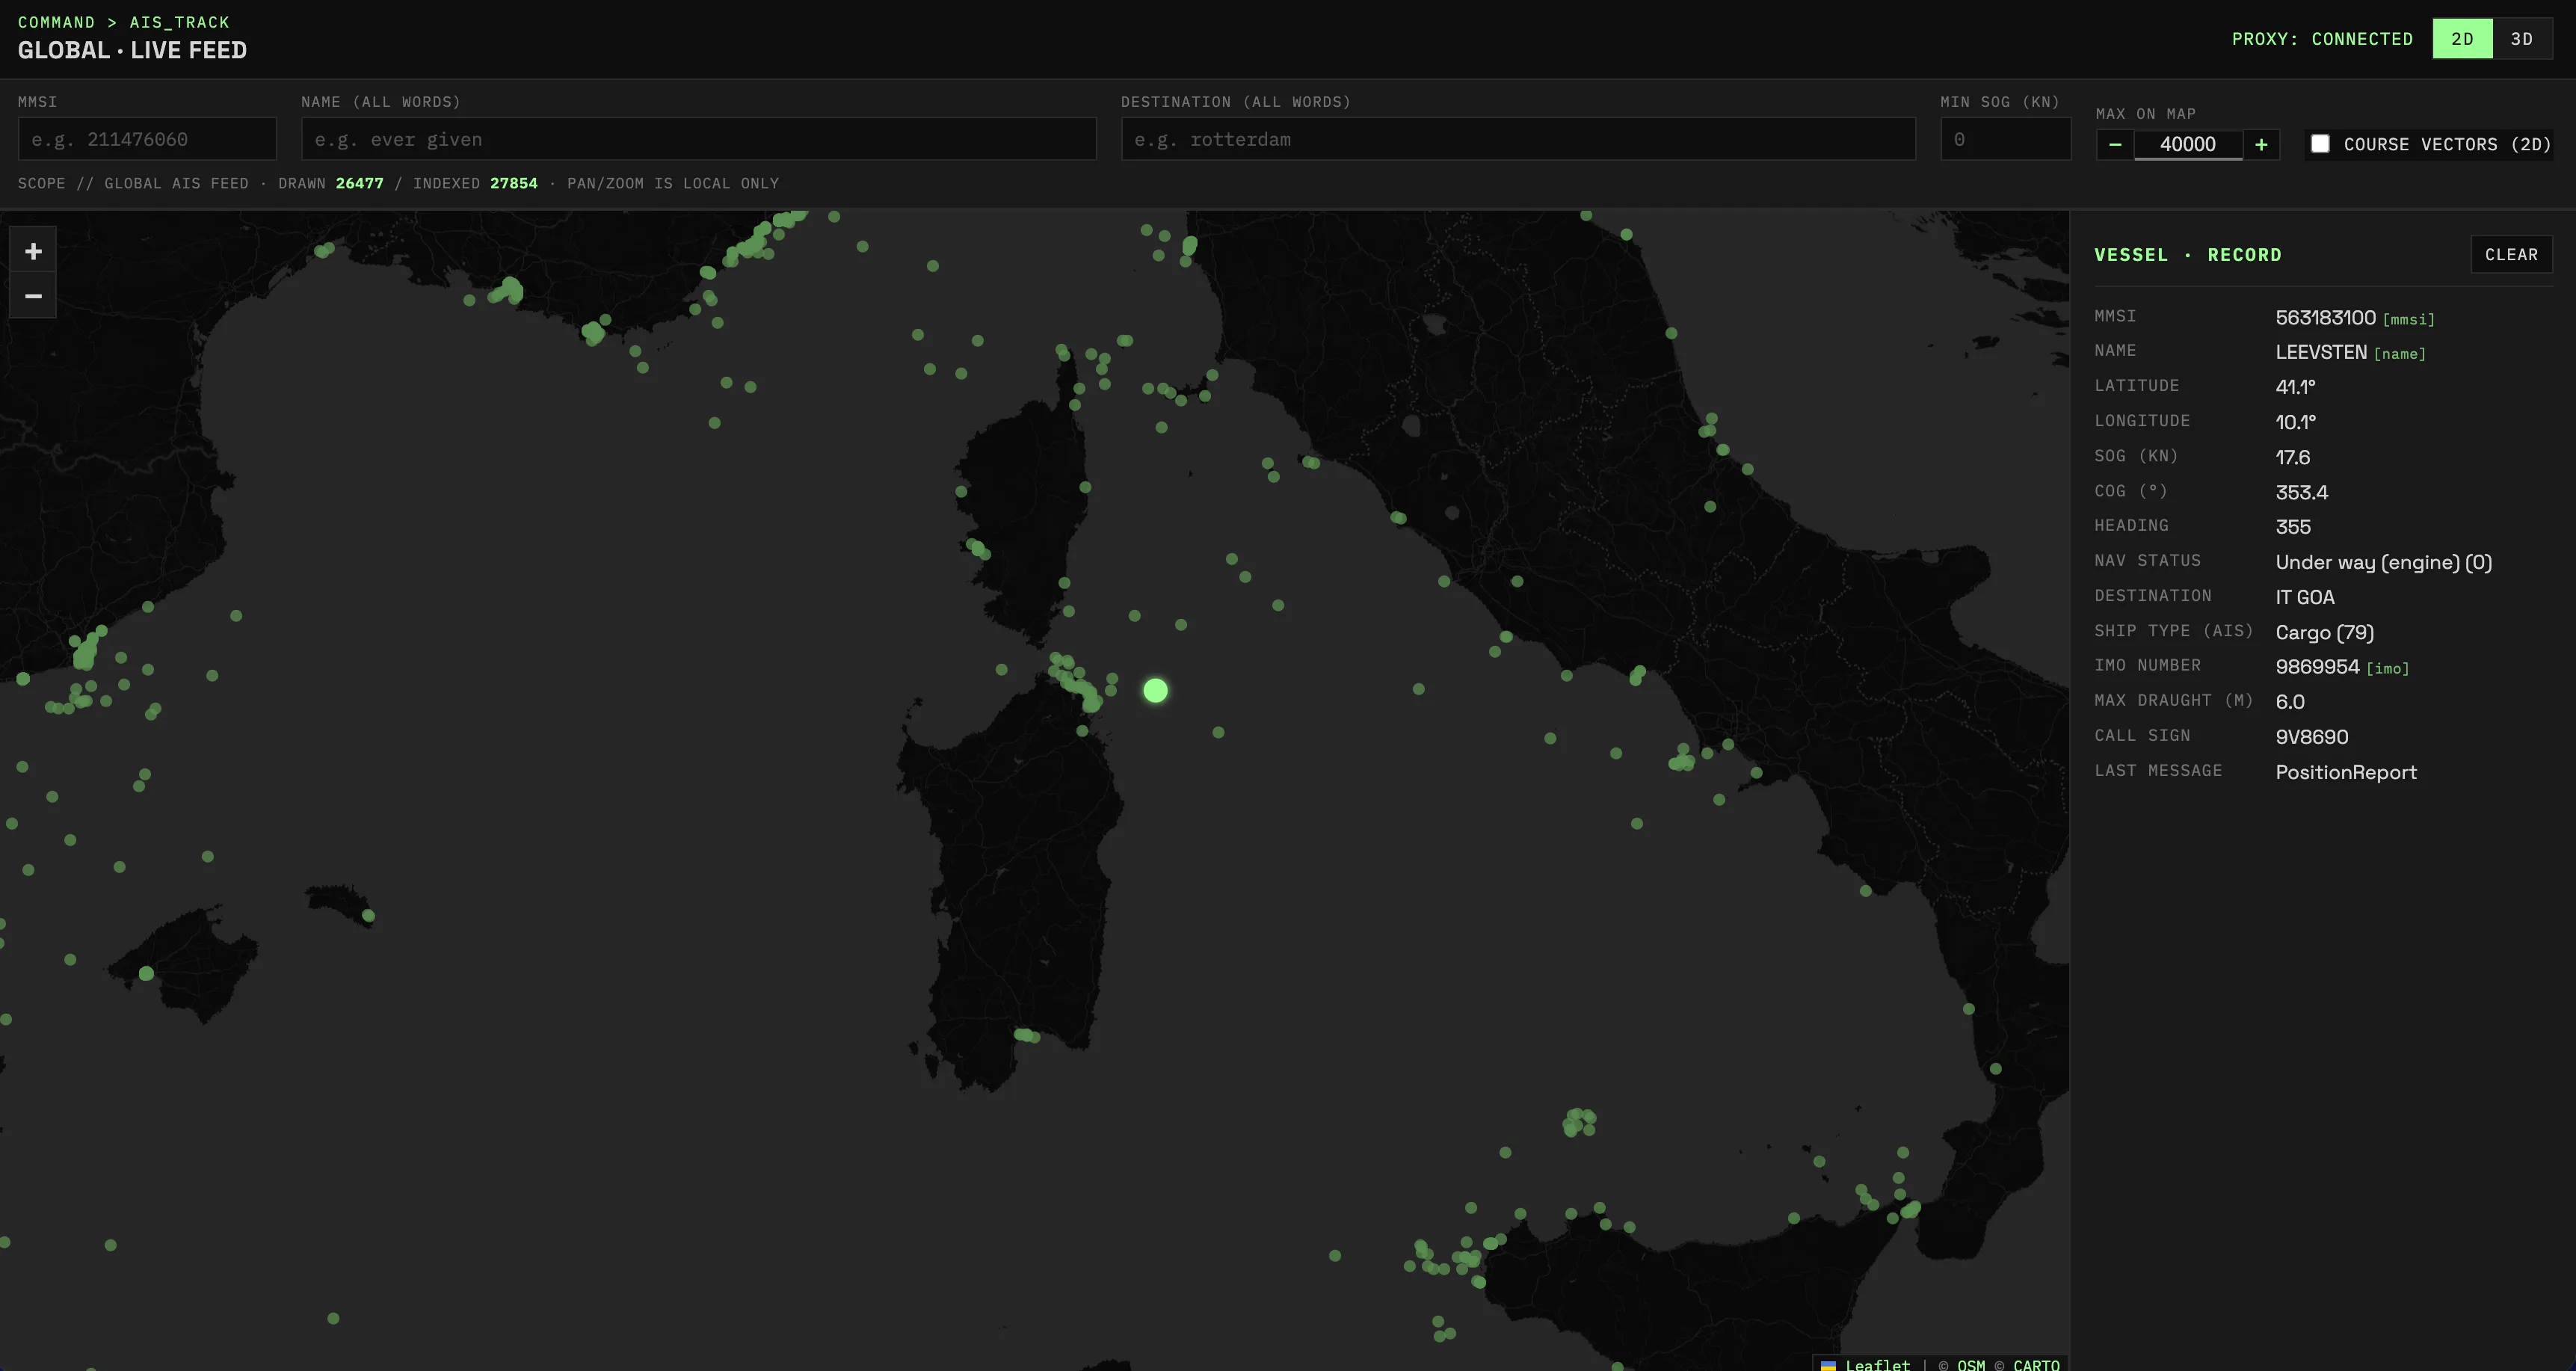The image size is (2576, 1371).
Task: Click the 'PAN/ZOOM IS LOCAL ONLY' note
Action: 673,183
